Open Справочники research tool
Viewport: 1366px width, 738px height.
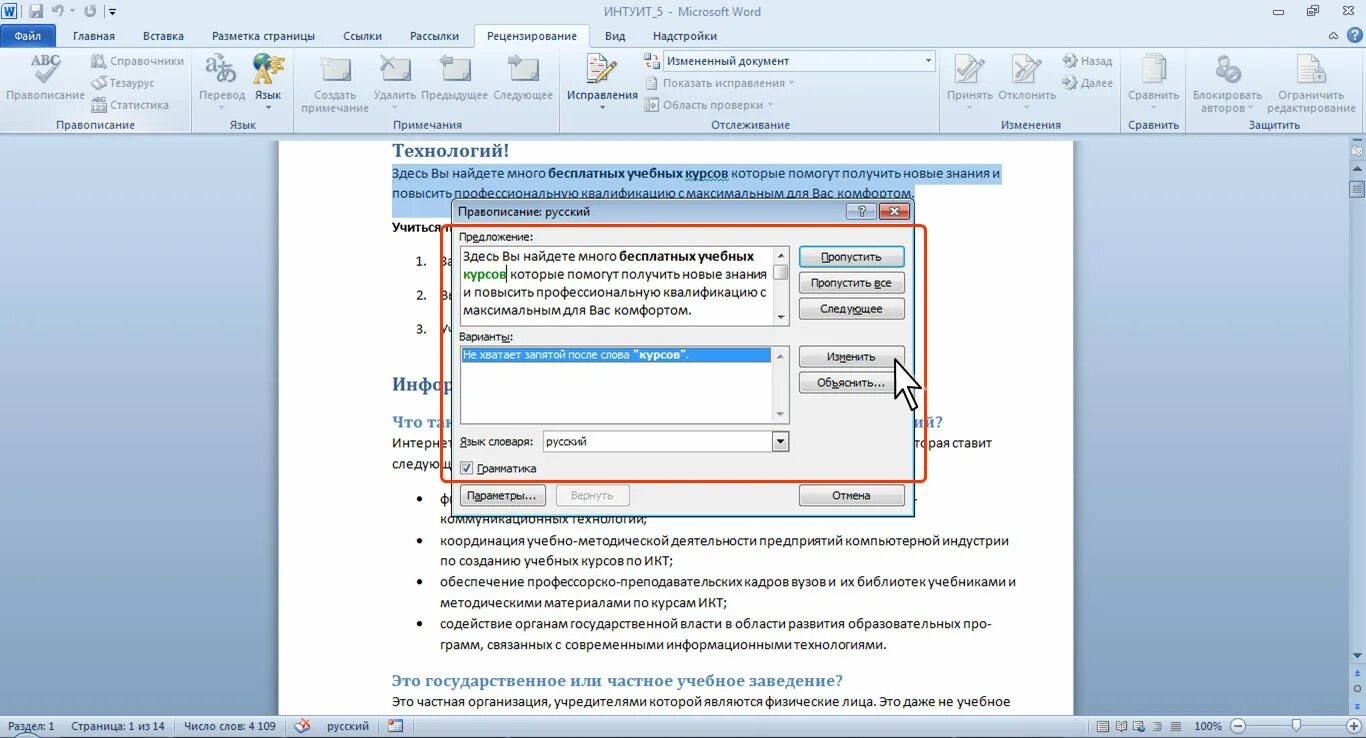[x=137, y=61]
